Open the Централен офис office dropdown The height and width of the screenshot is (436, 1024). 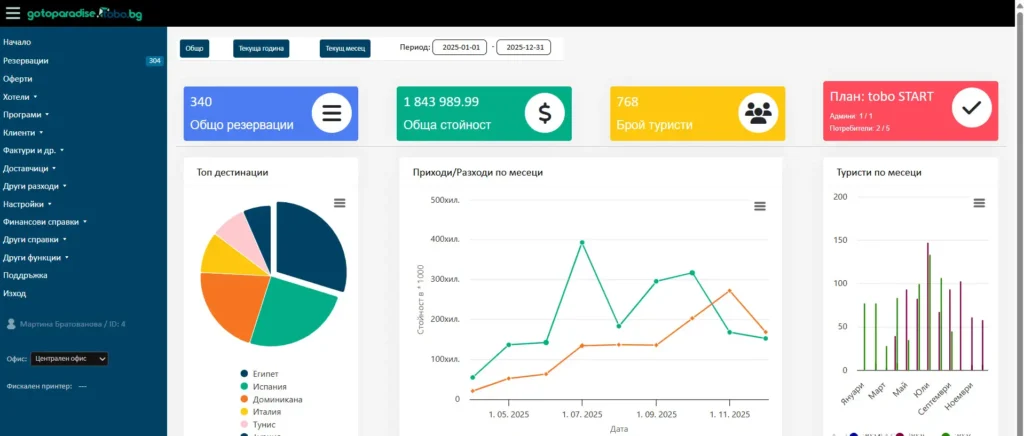pyautogui.click(x=69, y=358)
